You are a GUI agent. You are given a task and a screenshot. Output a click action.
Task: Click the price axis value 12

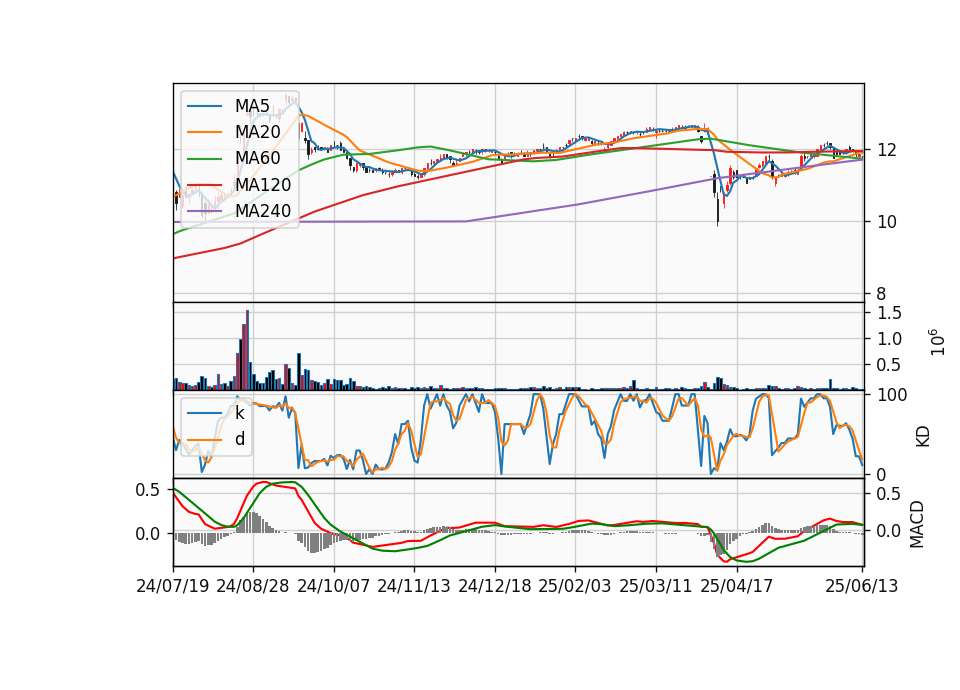pos(887,150)
